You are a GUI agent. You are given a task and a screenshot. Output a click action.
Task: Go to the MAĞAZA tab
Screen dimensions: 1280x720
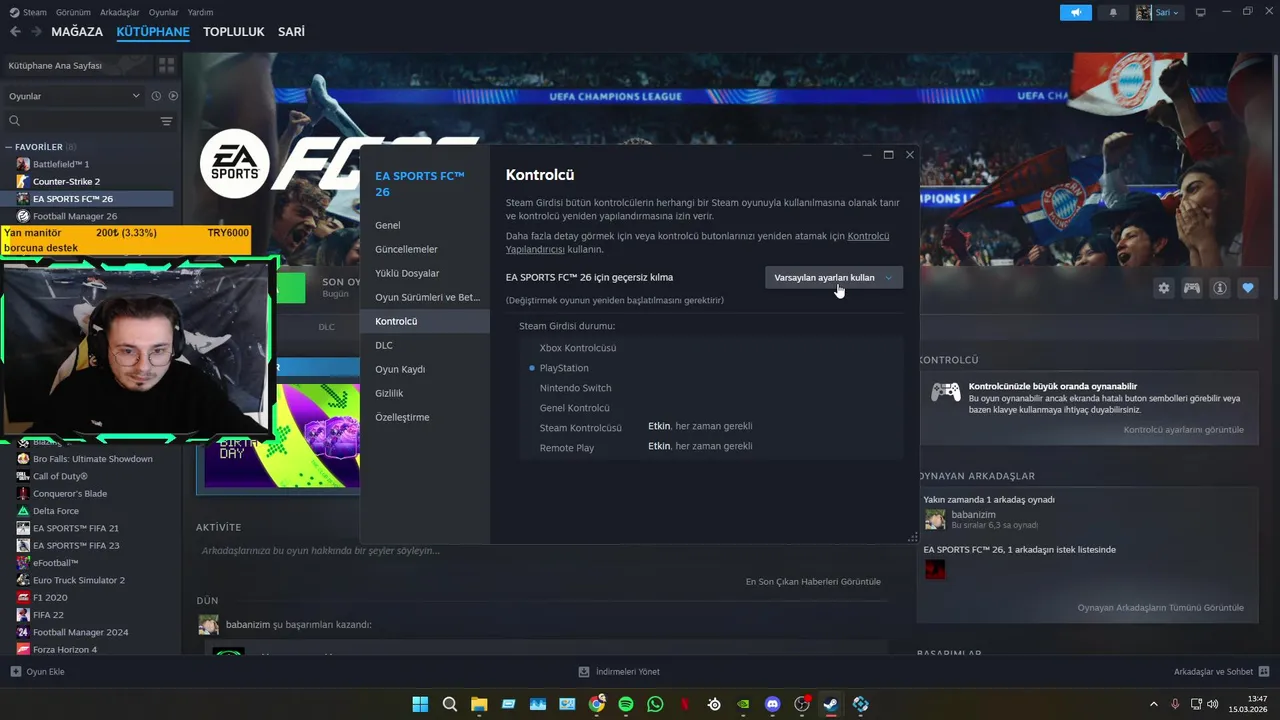point(77,32)
